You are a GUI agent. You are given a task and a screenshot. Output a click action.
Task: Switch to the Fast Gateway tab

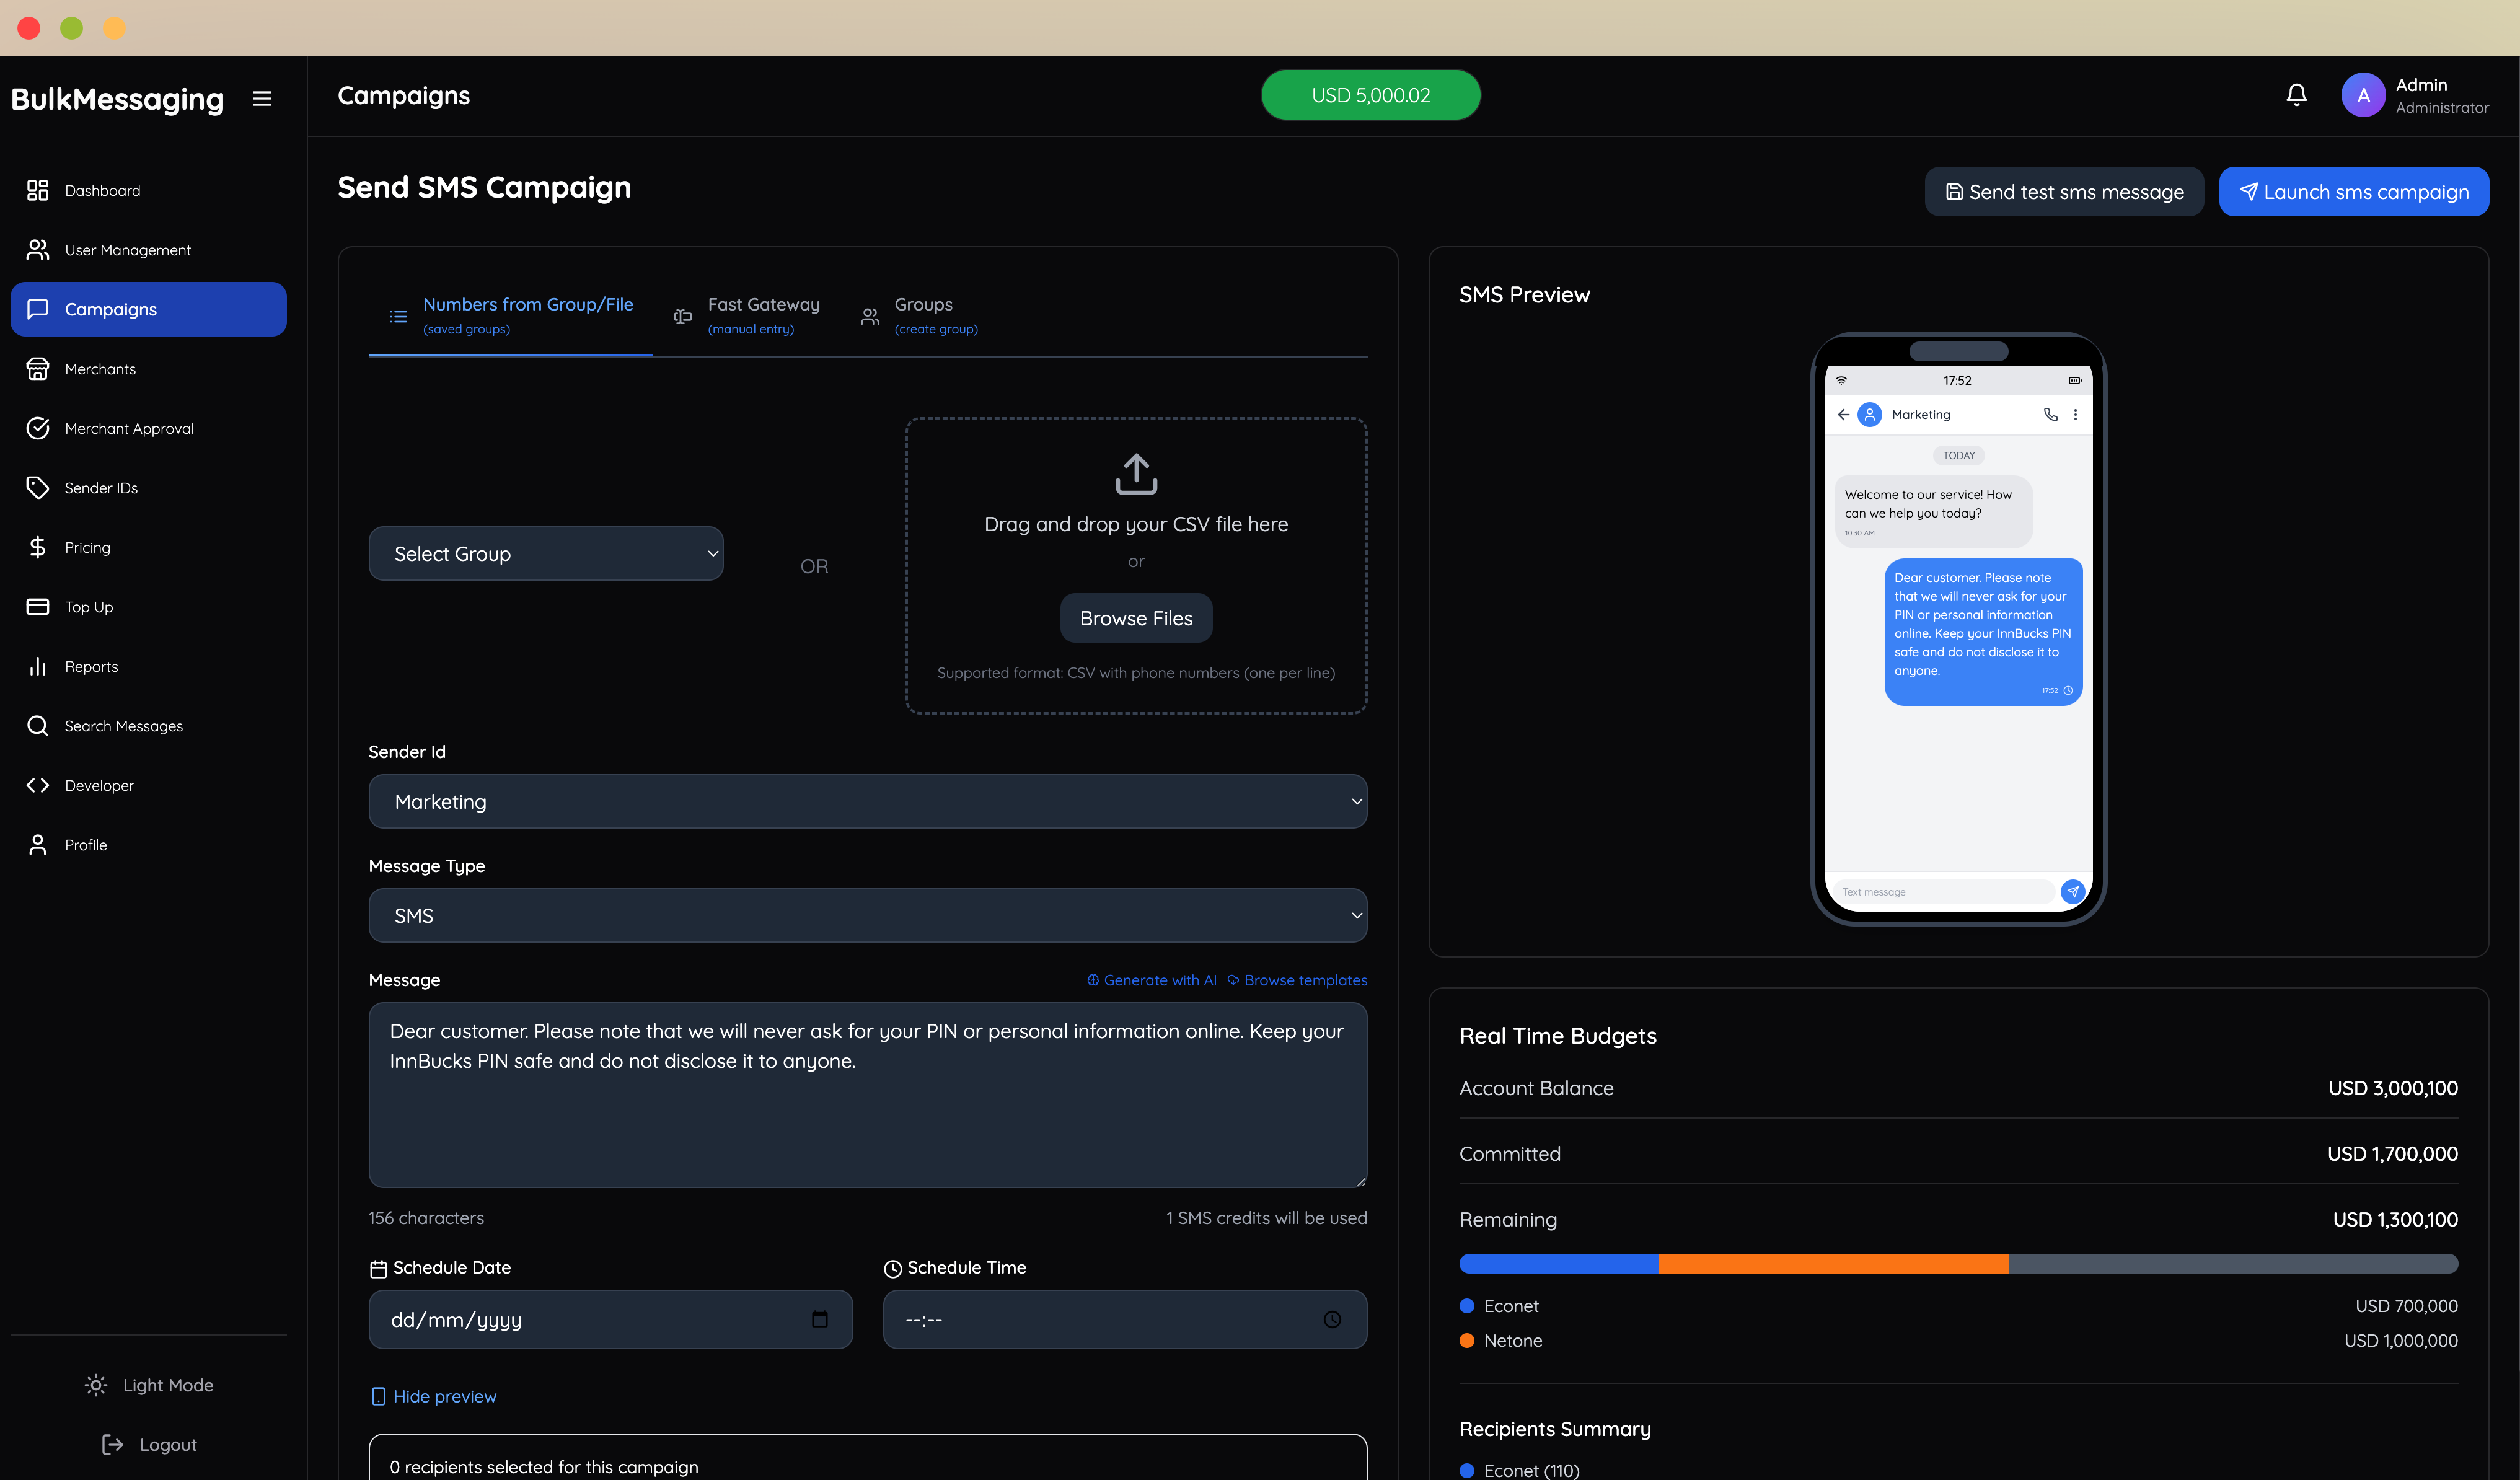[763, 315]
